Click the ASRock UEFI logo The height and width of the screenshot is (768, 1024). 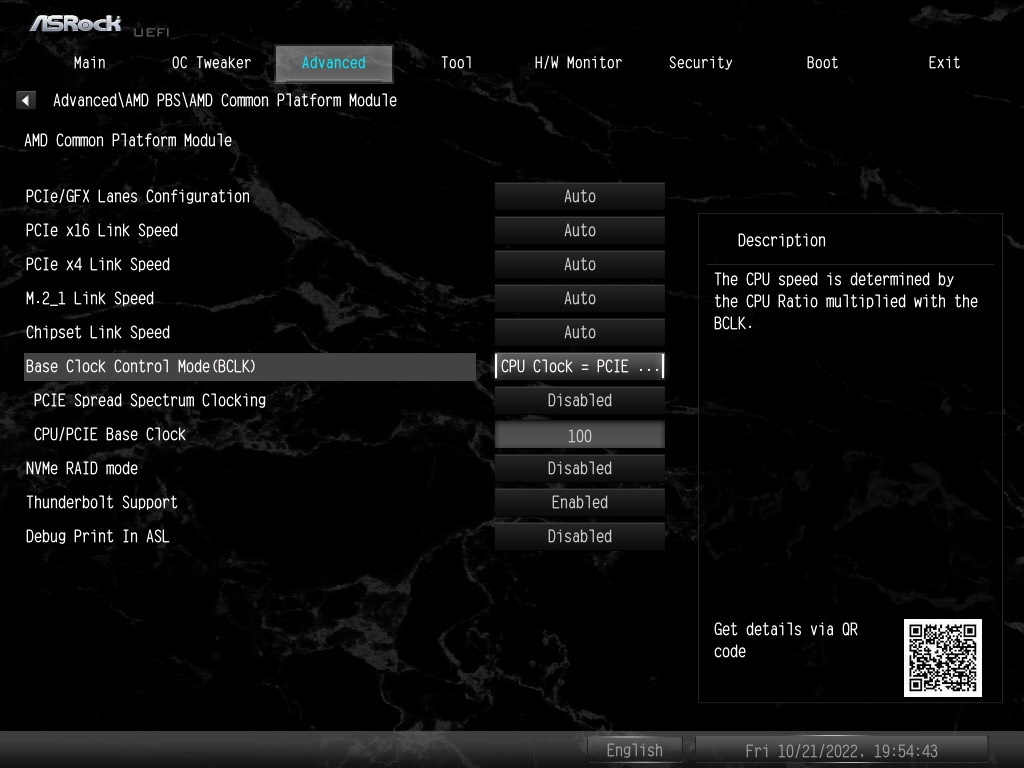tap(99, 25)
